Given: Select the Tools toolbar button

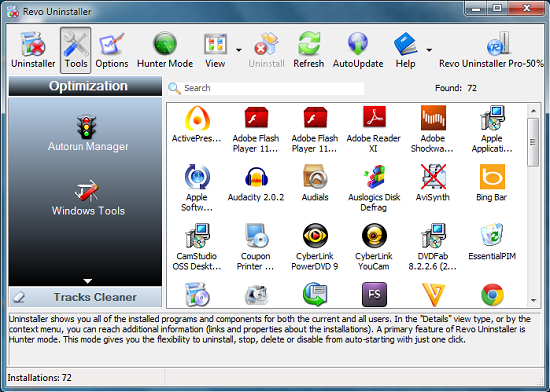Looking at the screenshot, I should pyautogui.click(x=75, y=50).
